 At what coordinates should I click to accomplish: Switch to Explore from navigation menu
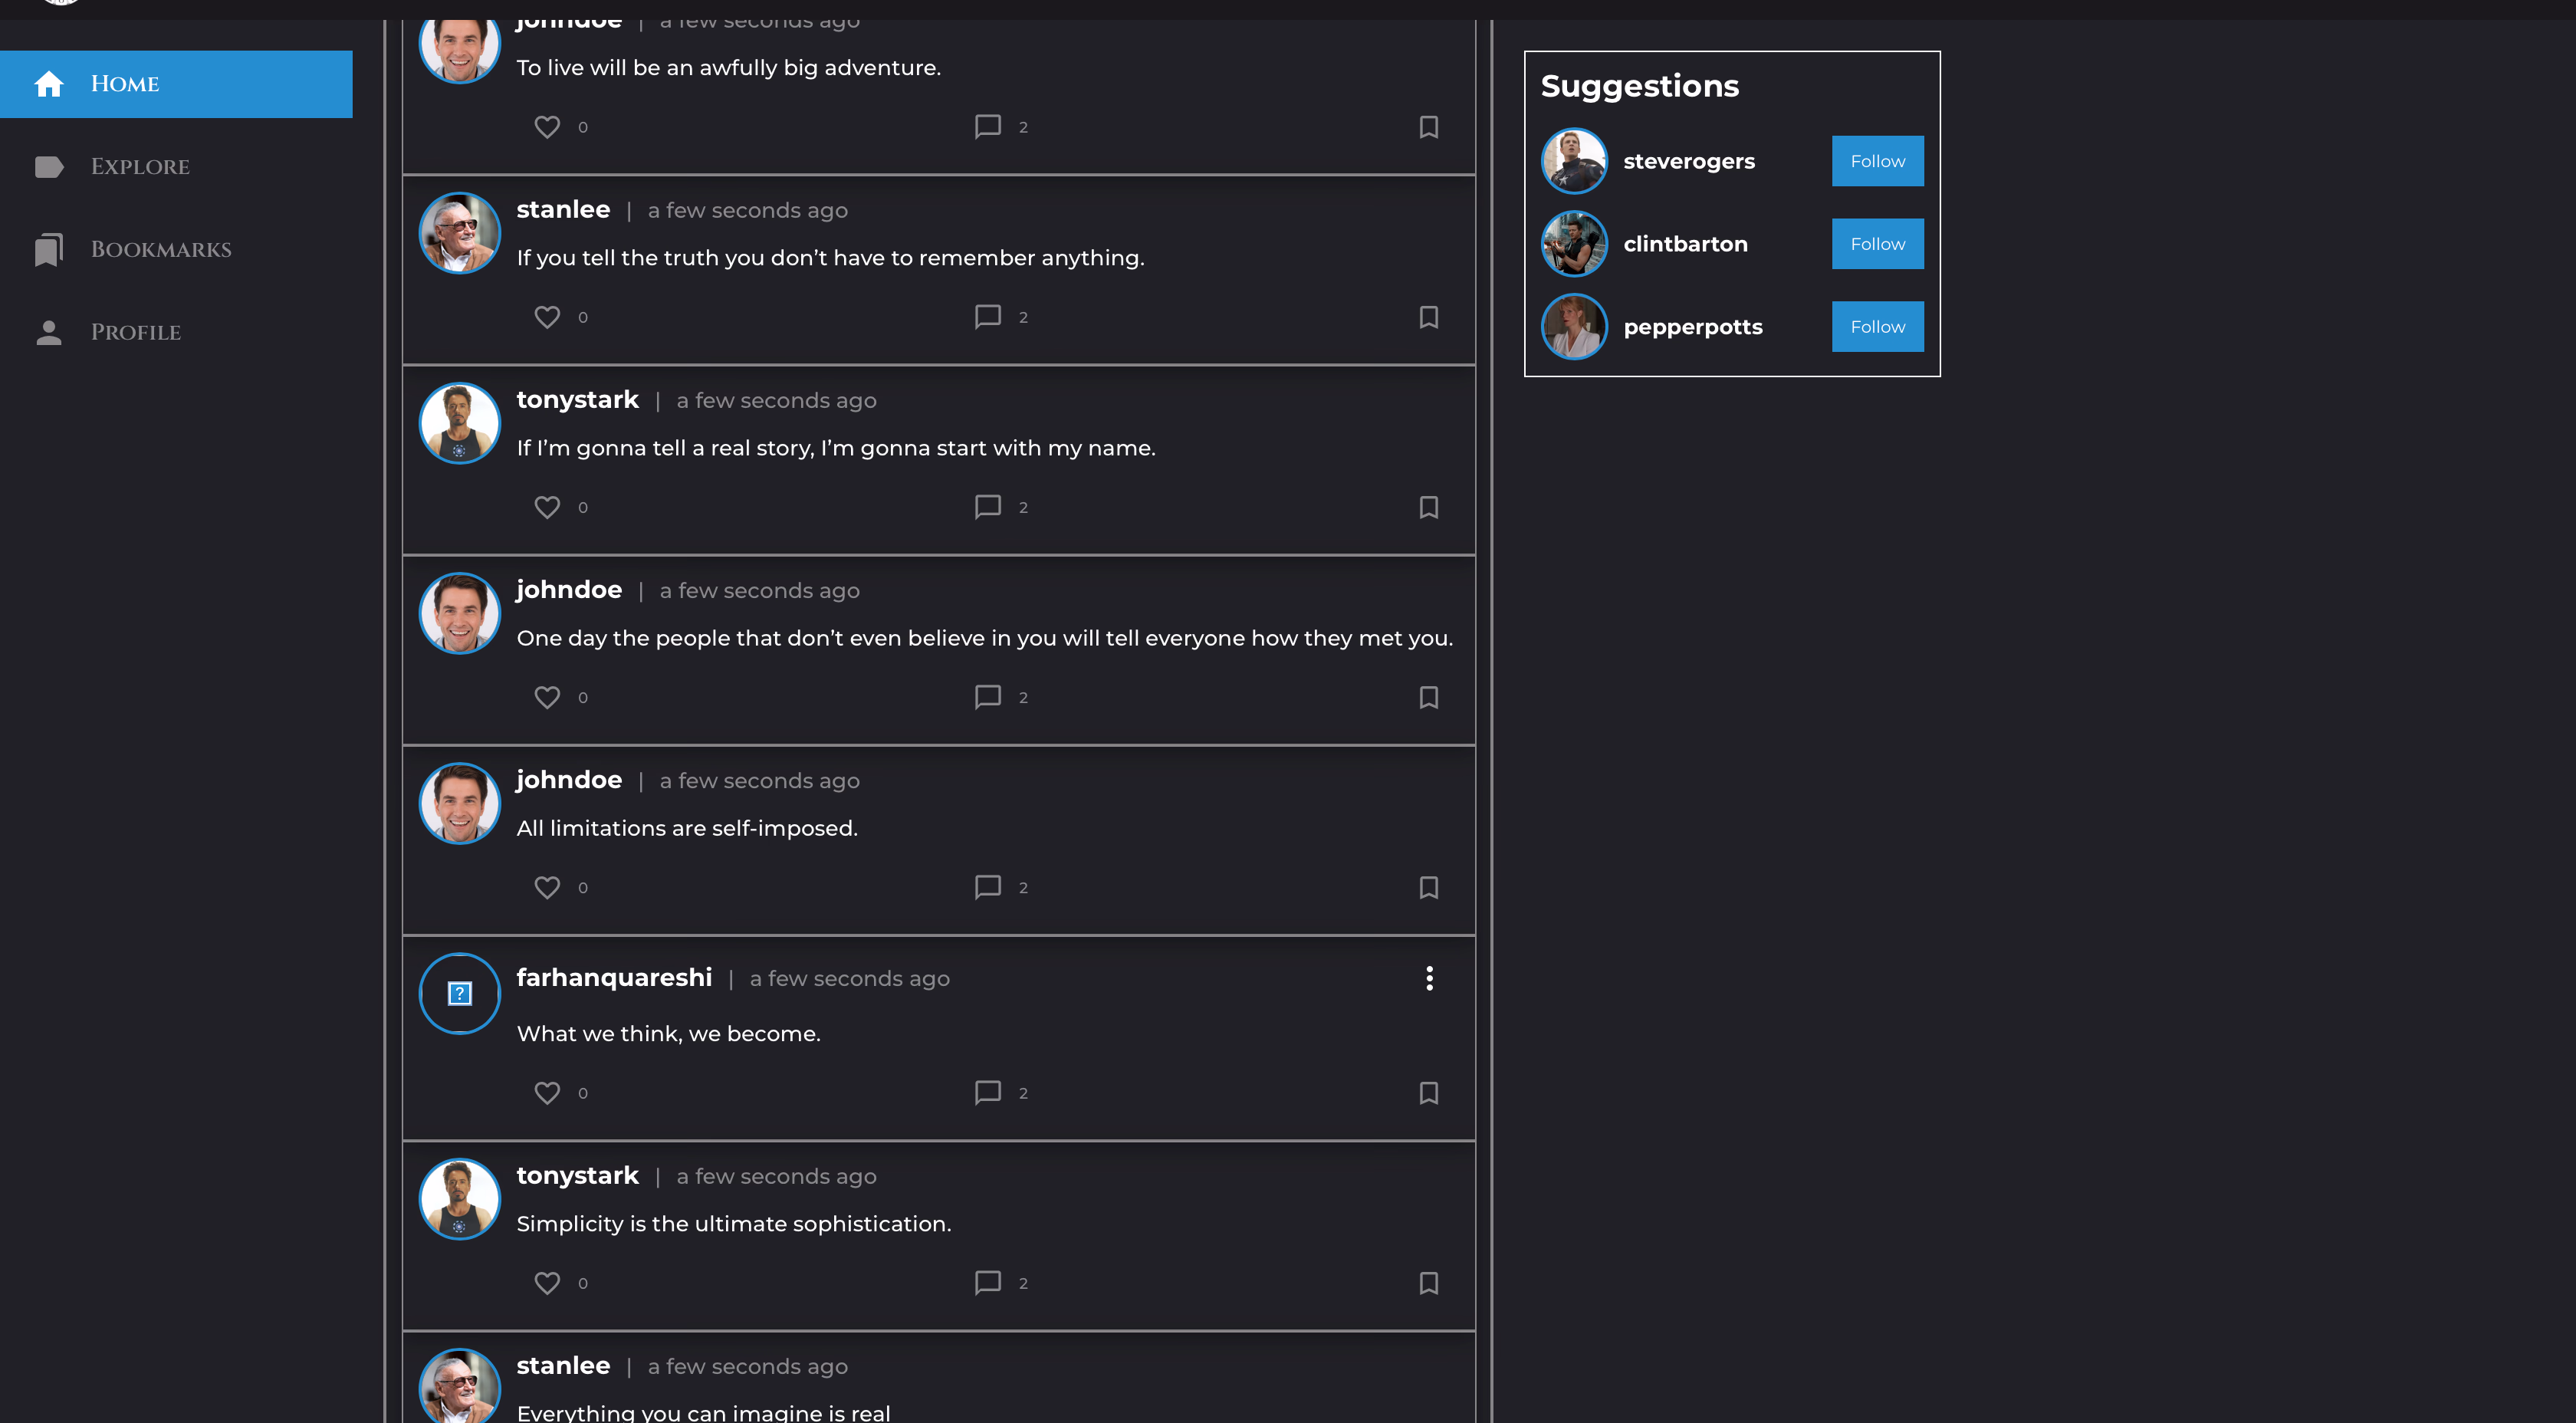click(x=140, y=166)
